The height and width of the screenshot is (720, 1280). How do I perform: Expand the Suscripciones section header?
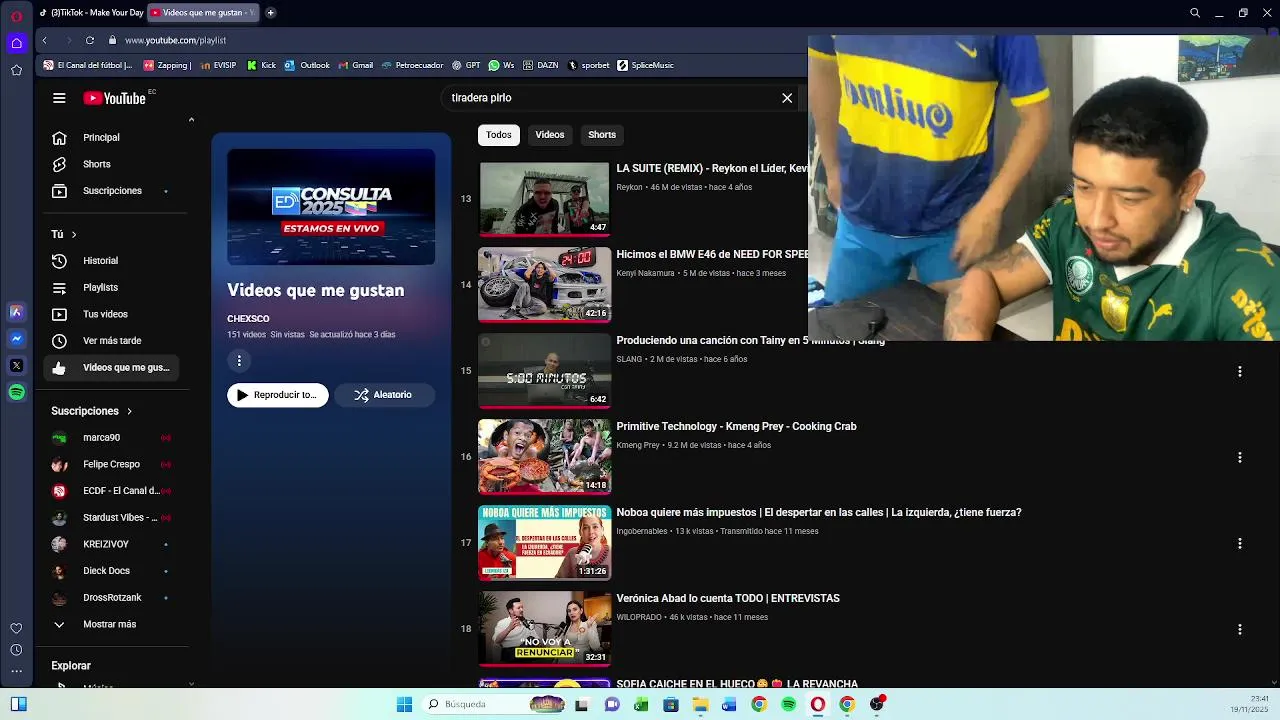(92, 411)
